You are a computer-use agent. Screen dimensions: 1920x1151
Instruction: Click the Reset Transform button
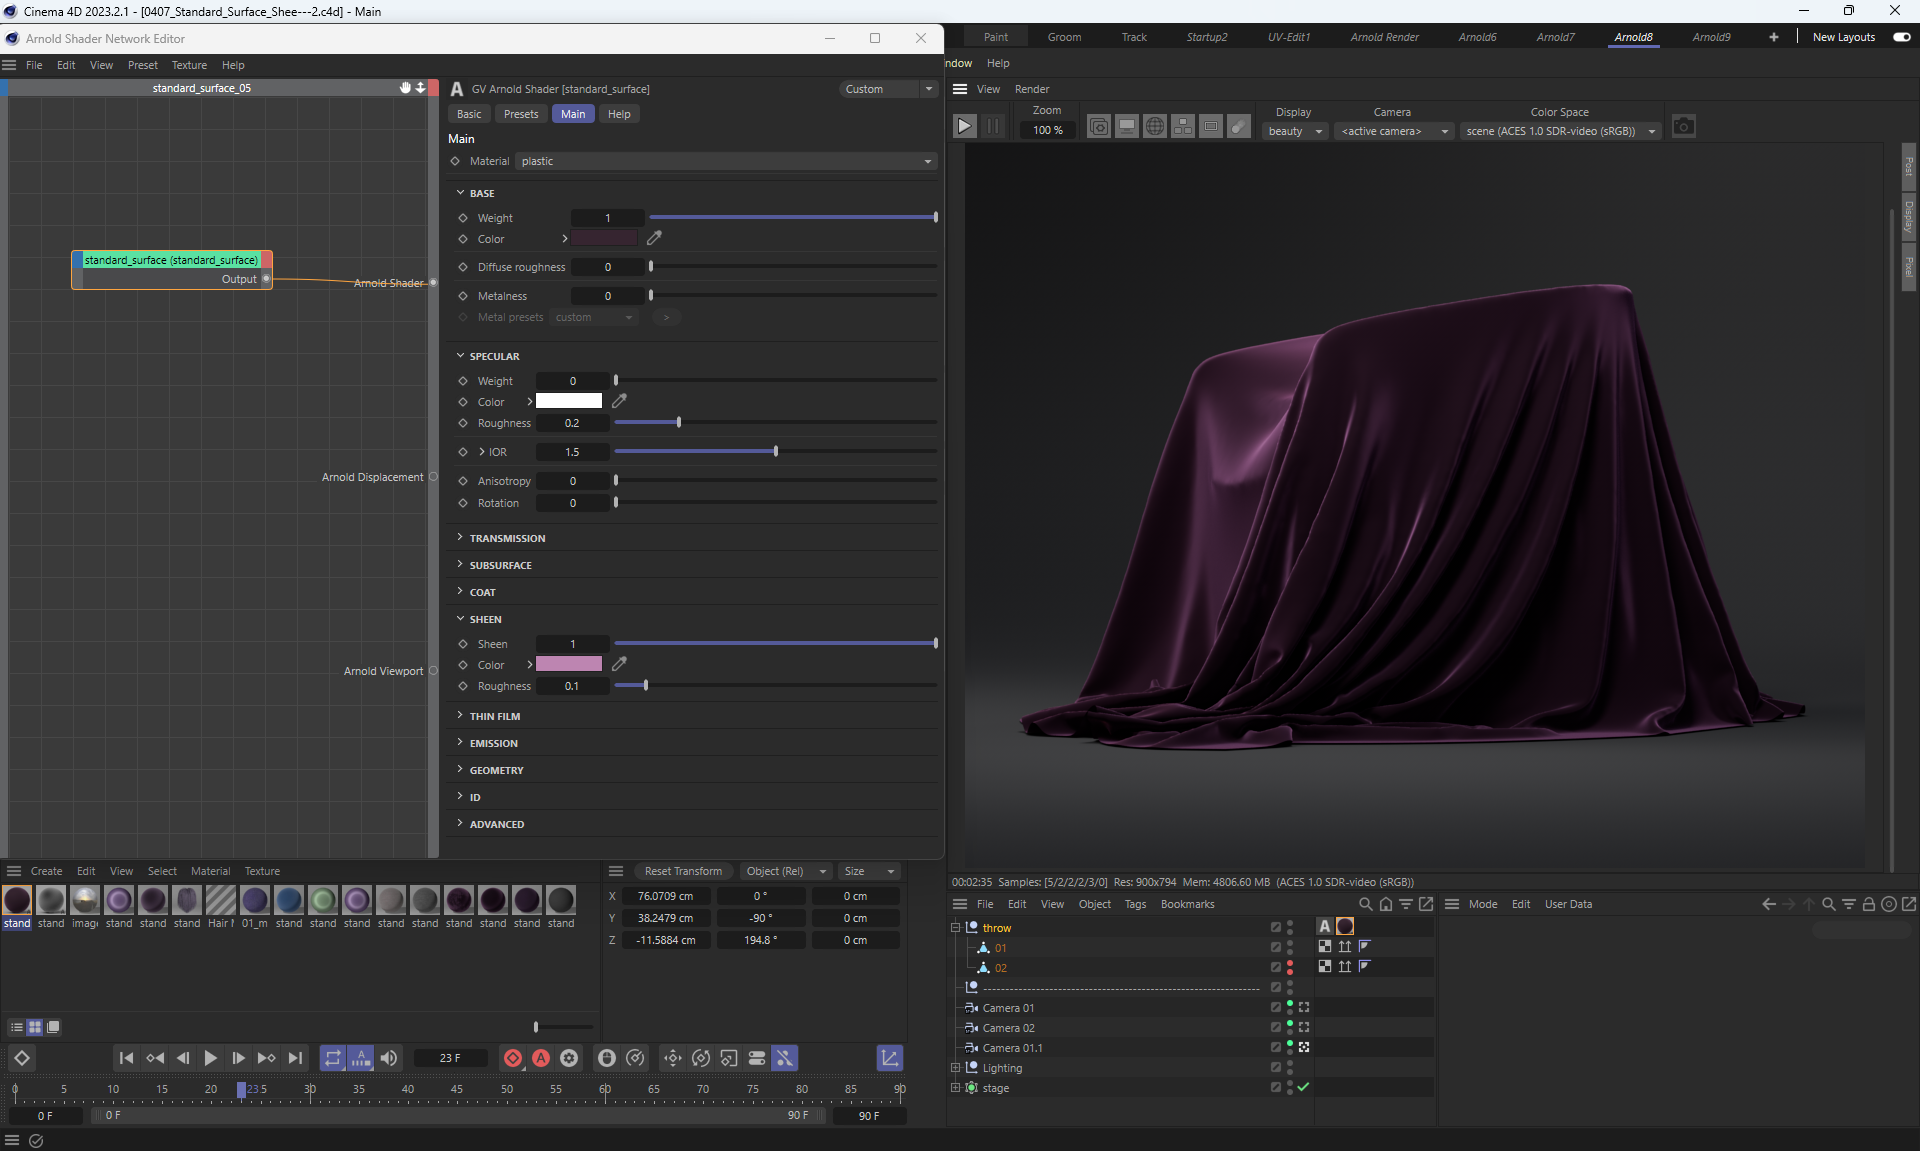683,871
